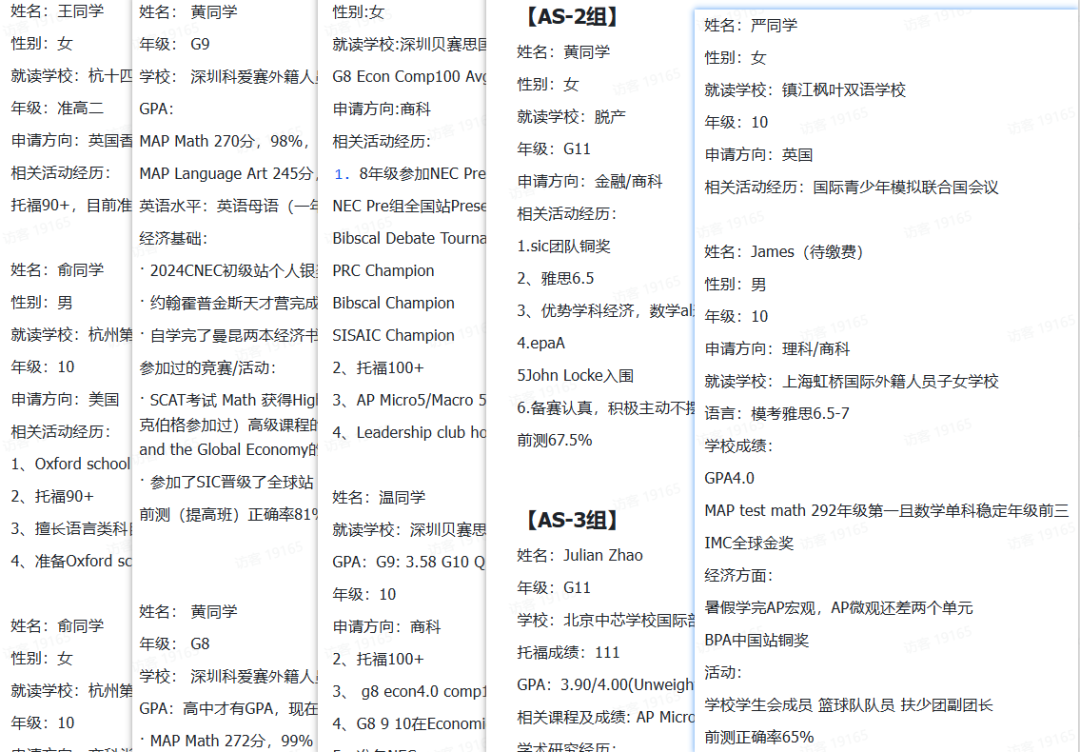The width and height of the screenshot is (1080, 752).
Task: Click the line '3、AP Micro5/Macro 5'
Action: coord(410,400)
